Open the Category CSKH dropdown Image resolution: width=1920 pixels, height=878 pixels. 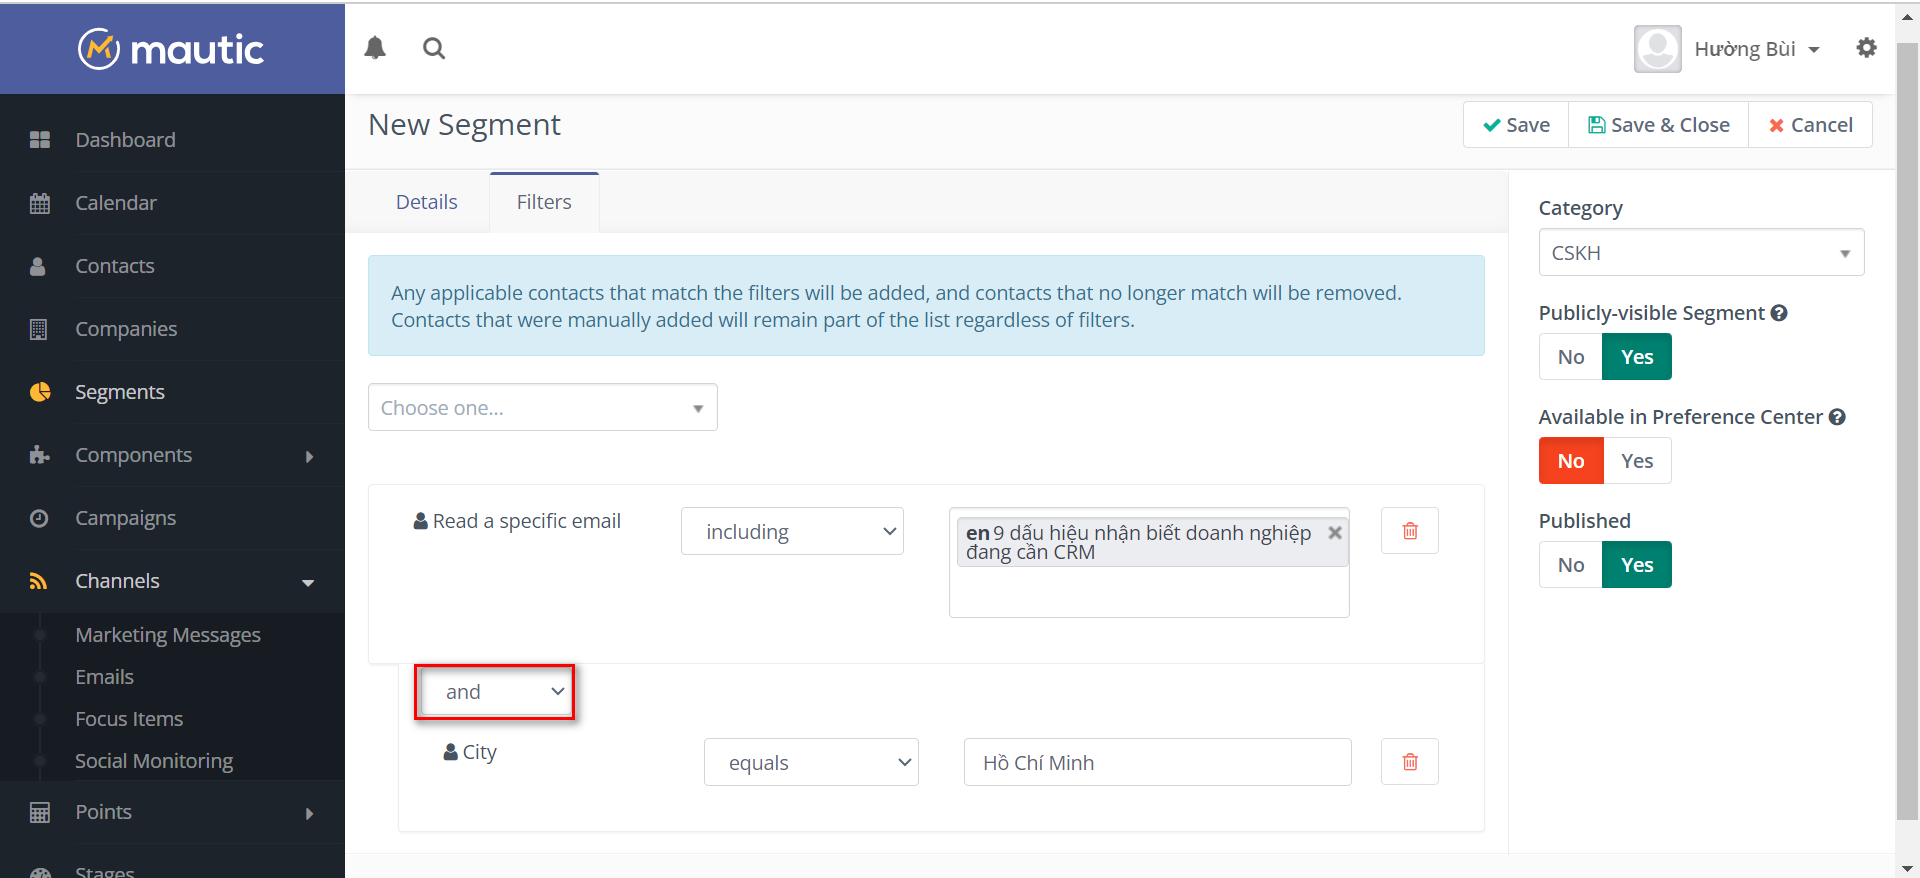tap(1700, 253)
